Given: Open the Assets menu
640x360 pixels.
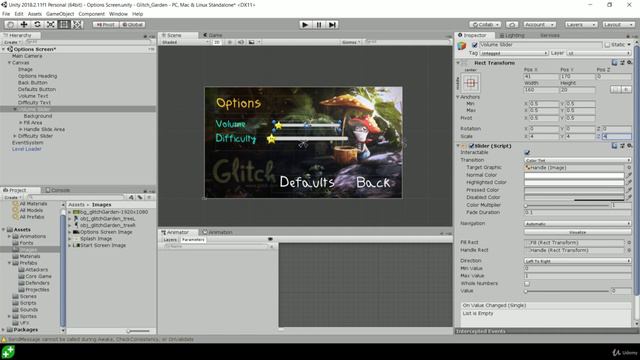Looking at the screenshot, I should (35, 14).
